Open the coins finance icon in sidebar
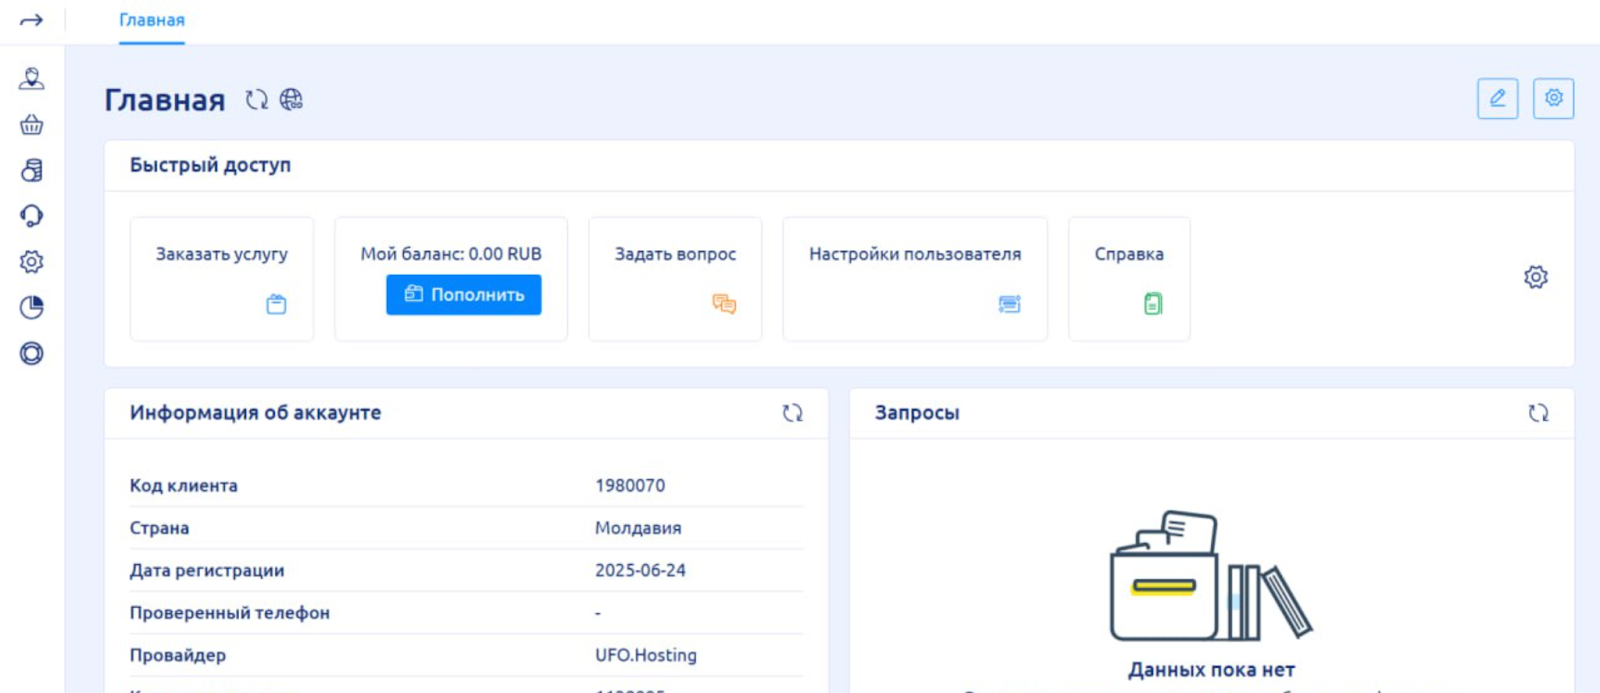 [32, 170]
